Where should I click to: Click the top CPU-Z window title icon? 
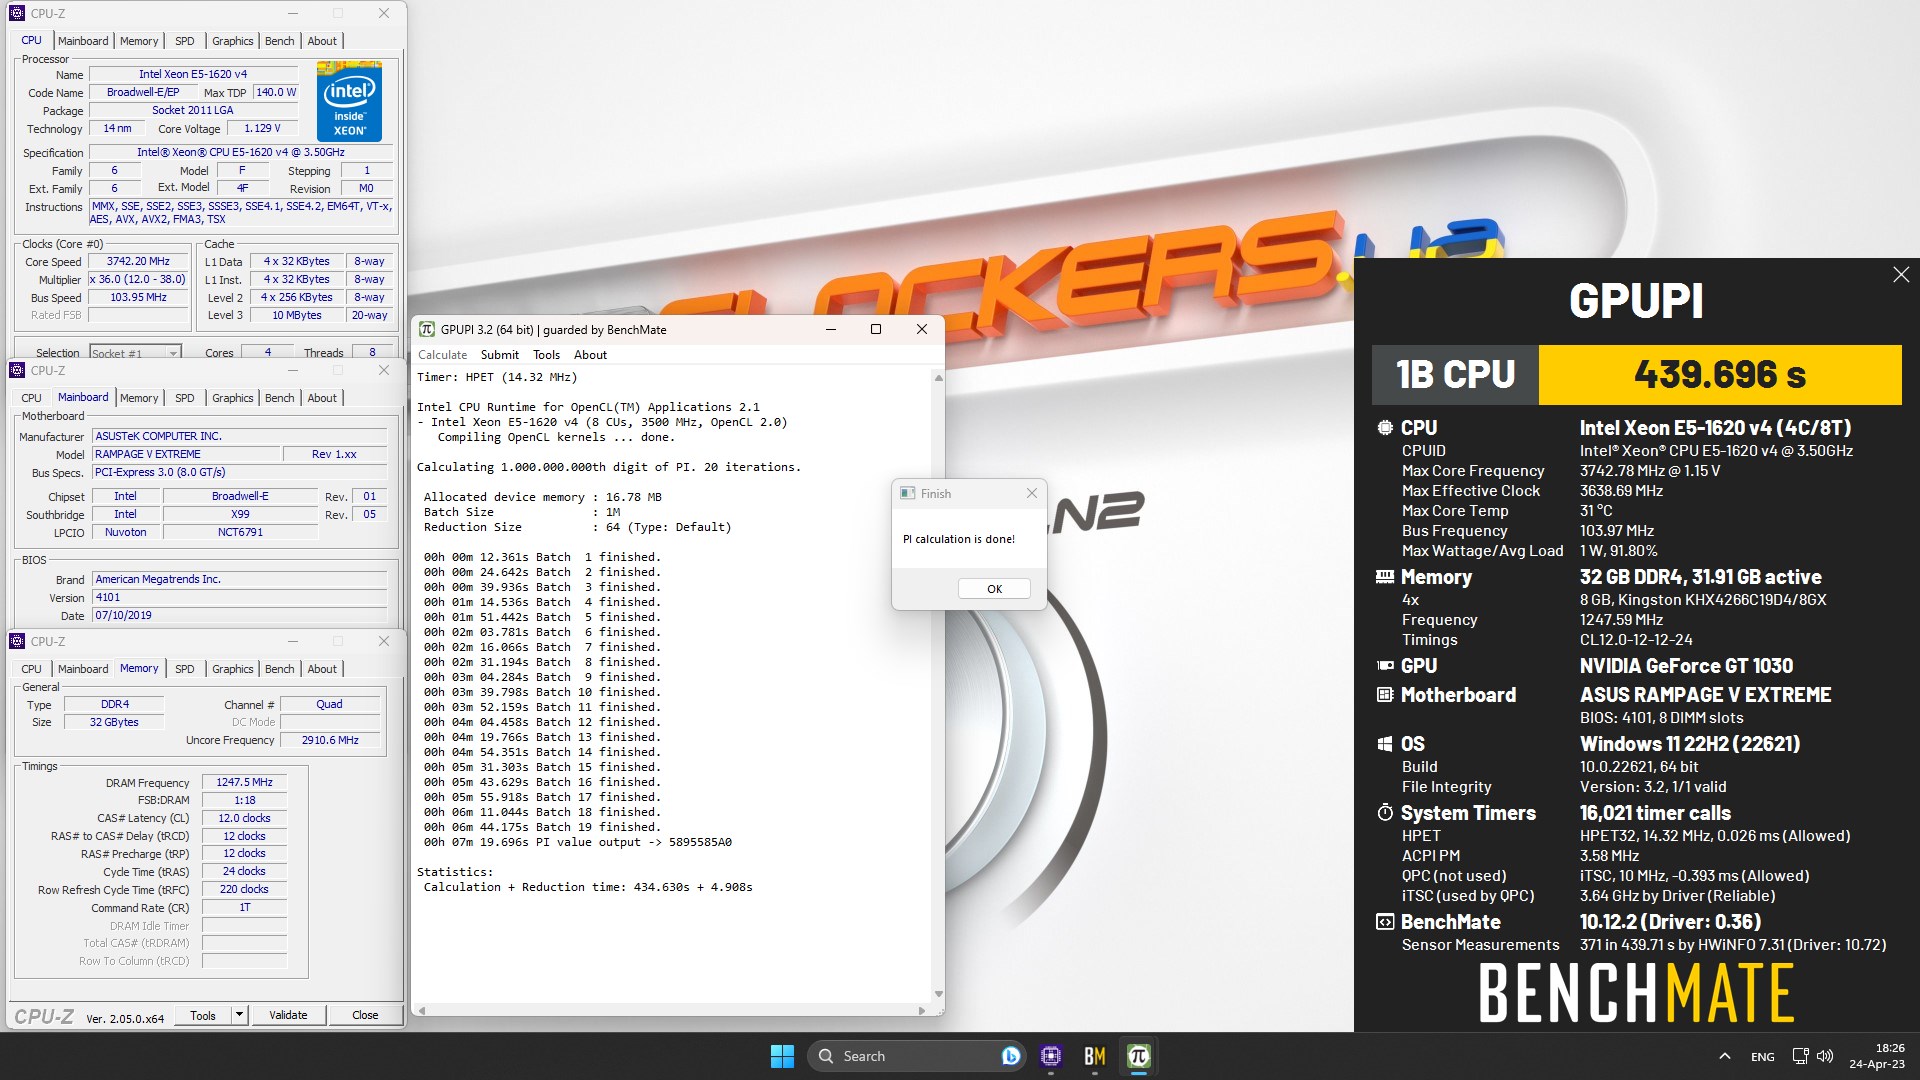tap(17, 13)
